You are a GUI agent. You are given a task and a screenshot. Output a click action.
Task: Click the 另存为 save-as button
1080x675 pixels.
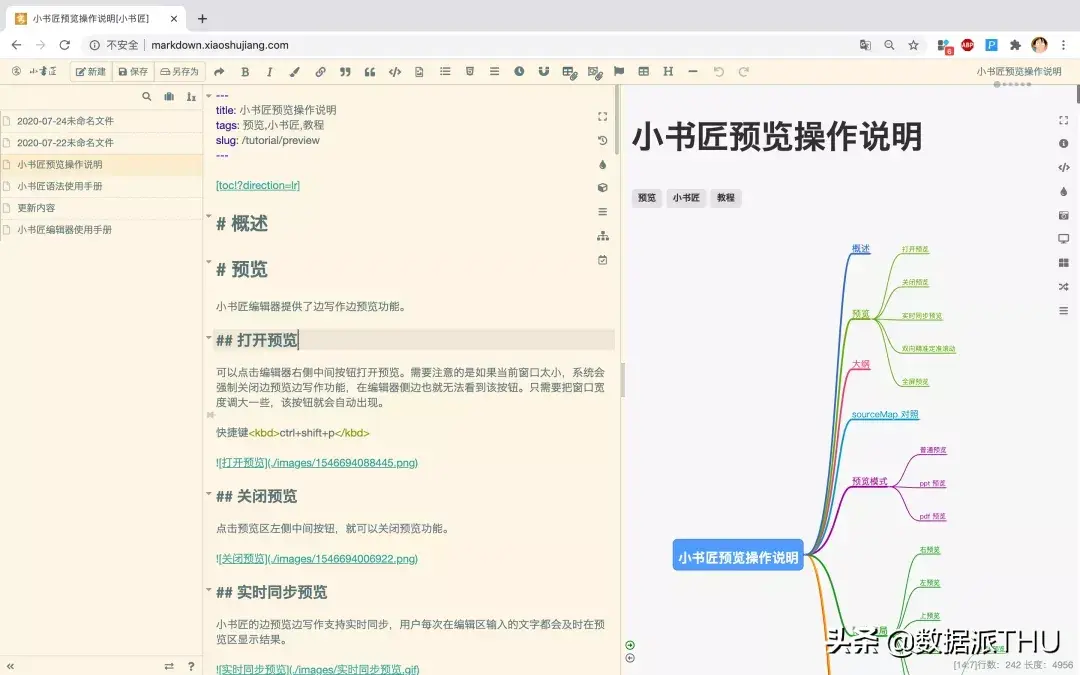(179, 72)
